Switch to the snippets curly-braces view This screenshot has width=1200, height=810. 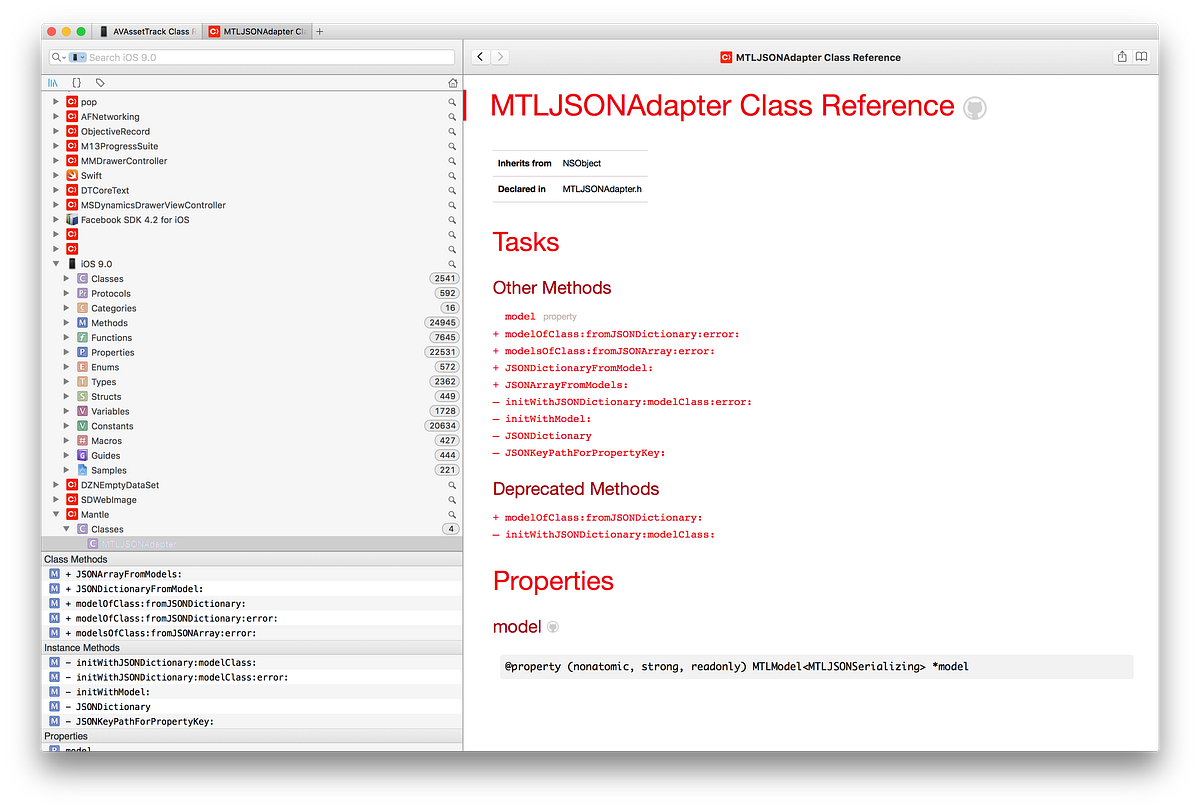pos(77,83)
